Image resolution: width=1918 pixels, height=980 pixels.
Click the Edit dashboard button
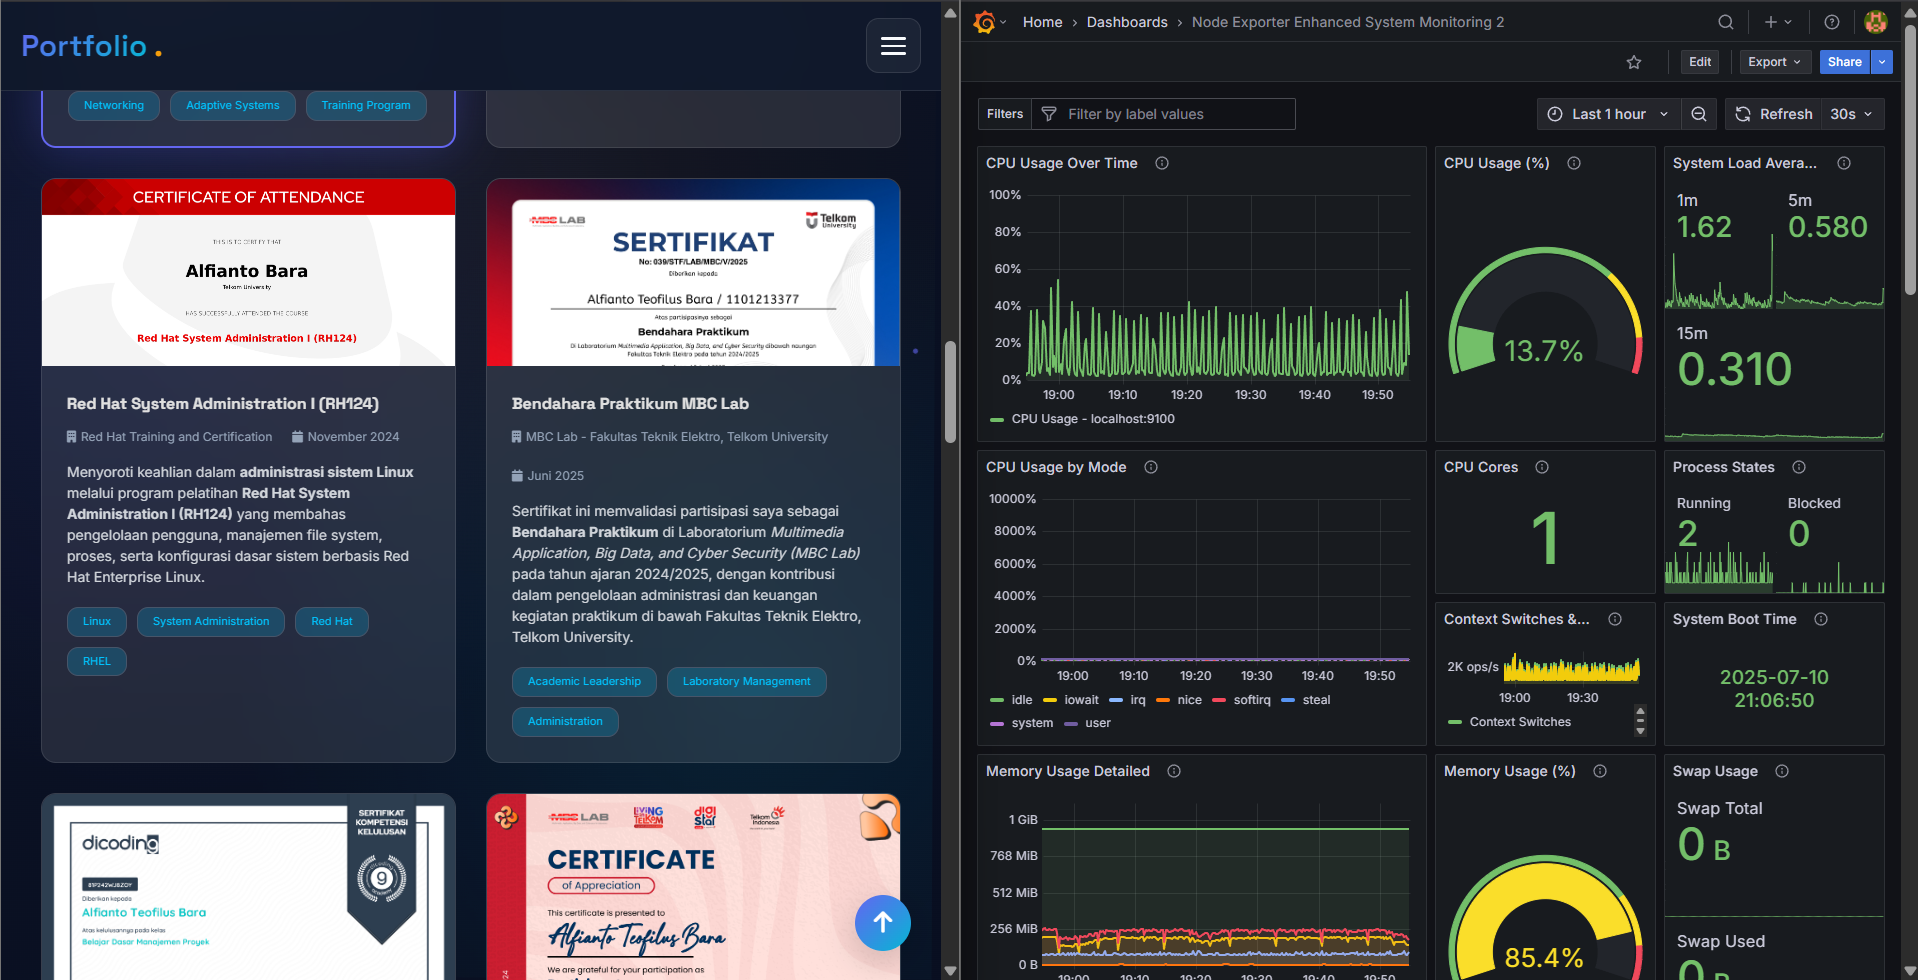pos(1700,62)
